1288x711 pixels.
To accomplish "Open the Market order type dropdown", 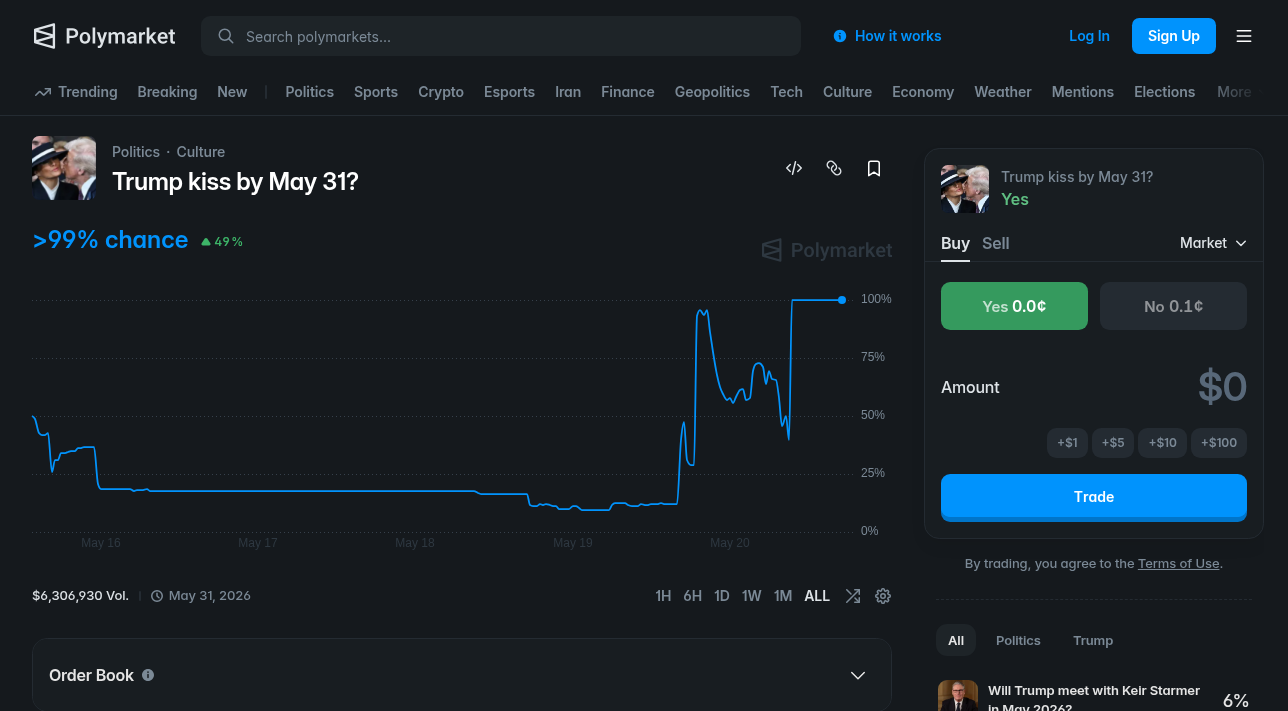I will (x=1213, y=243).
